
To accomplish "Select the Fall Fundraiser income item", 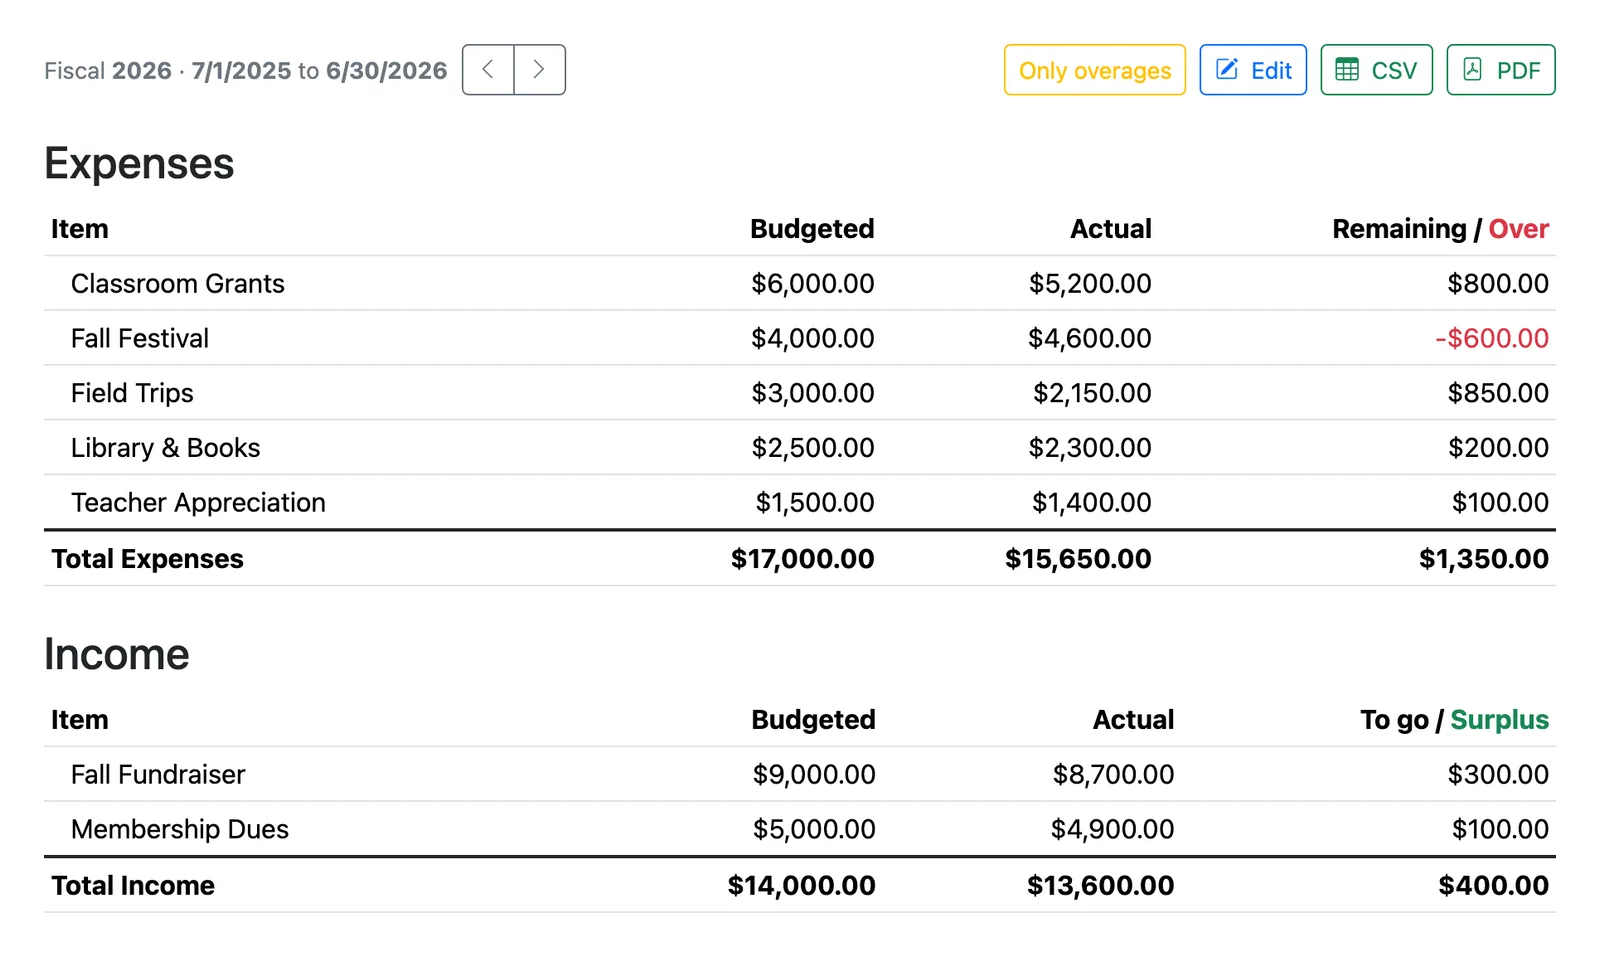I will pos(158,774).
